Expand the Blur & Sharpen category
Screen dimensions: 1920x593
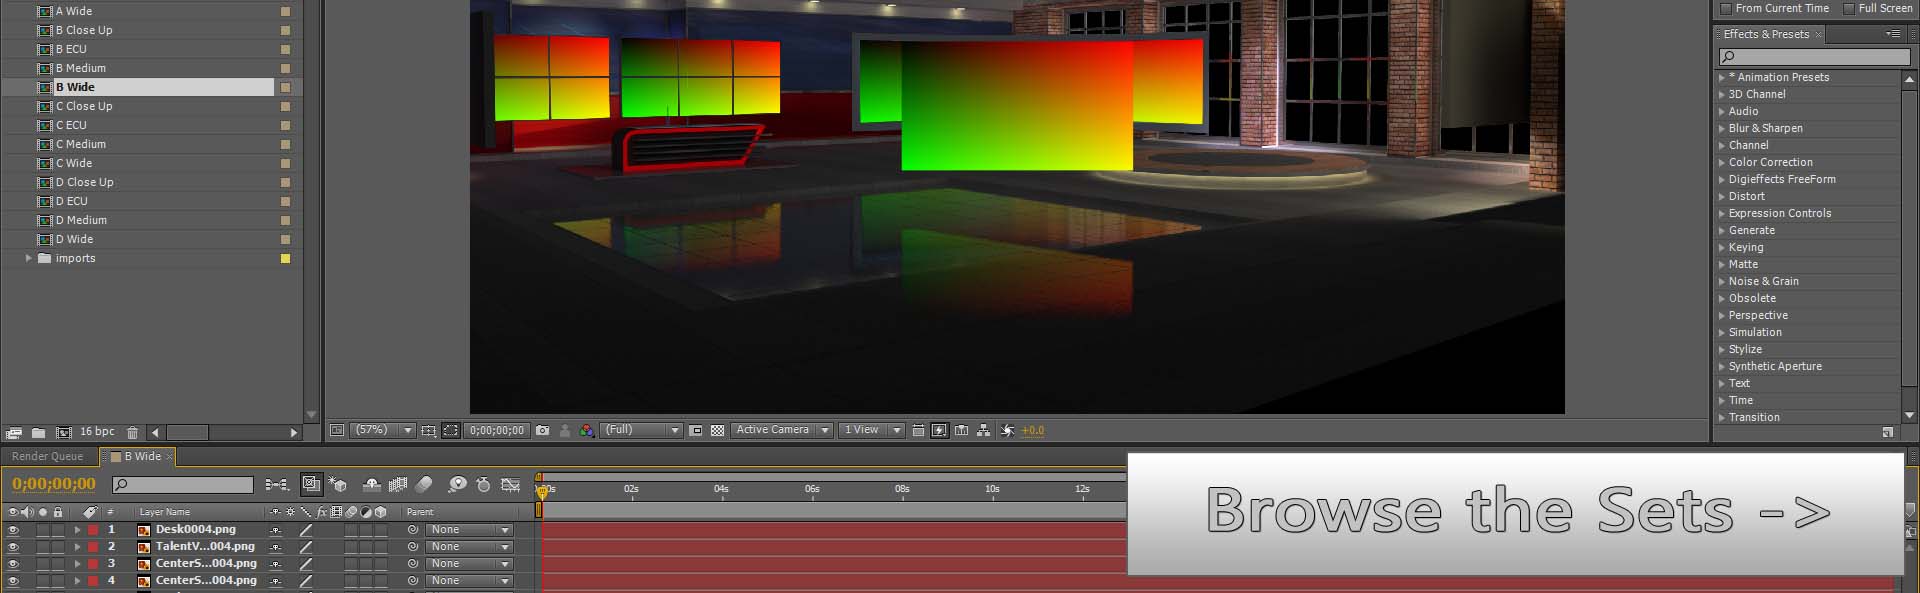pyautogui.click(x=1722, y=128)
